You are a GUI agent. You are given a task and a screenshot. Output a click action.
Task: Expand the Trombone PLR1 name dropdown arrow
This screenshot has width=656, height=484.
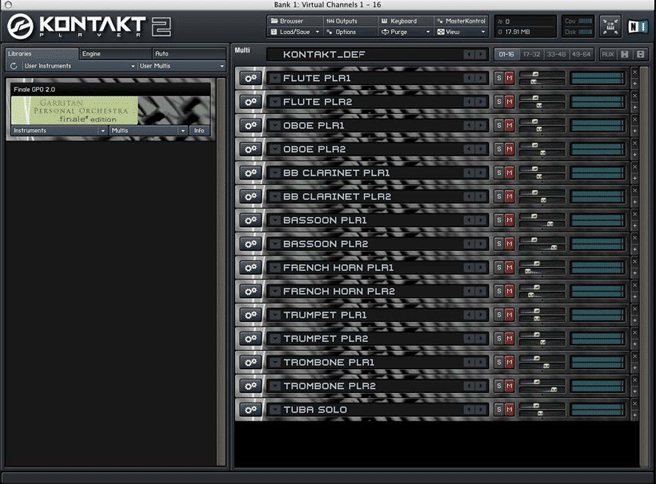pos(275,362)
